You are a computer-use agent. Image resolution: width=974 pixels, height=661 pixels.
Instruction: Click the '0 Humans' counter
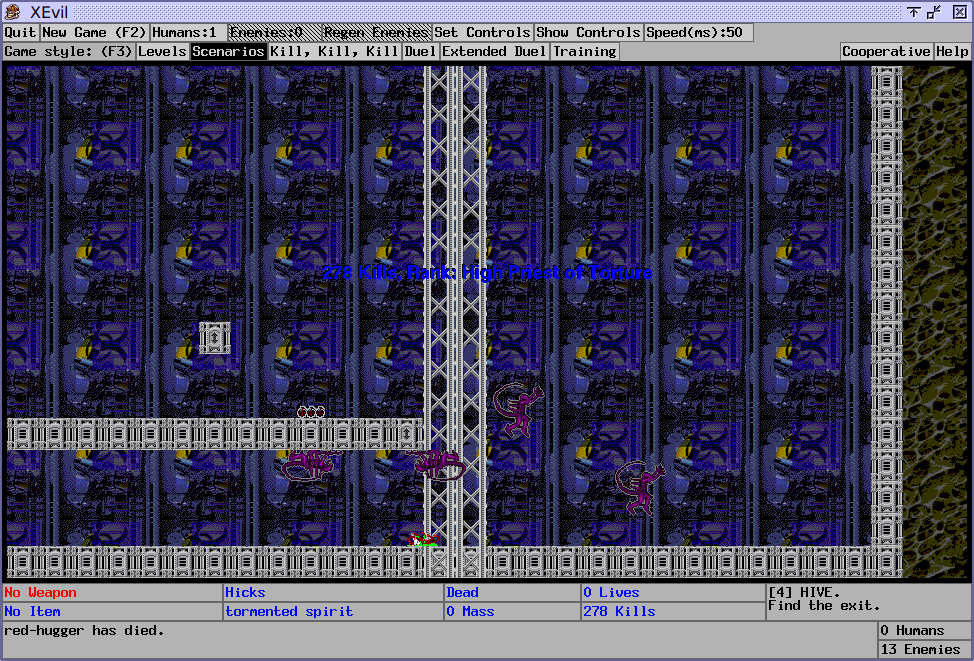pyautogui.click(x=911, y=631)
